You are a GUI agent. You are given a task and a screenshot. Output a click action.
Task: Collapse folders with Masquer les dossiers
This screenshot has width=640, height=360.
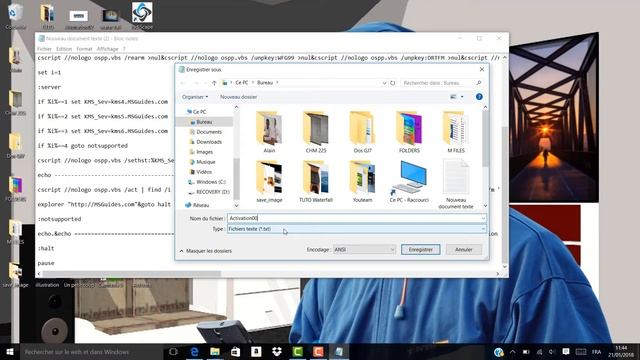(x=206, y=251)
